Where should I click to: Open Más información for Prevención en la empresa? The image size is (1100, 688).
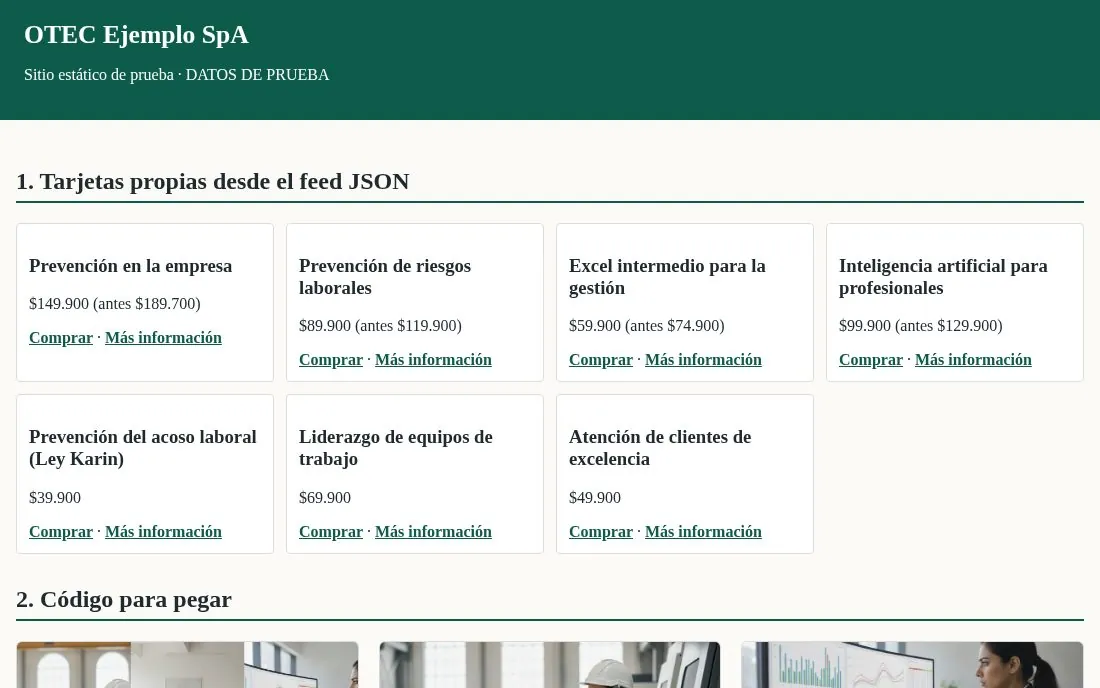tap(163, 338)
